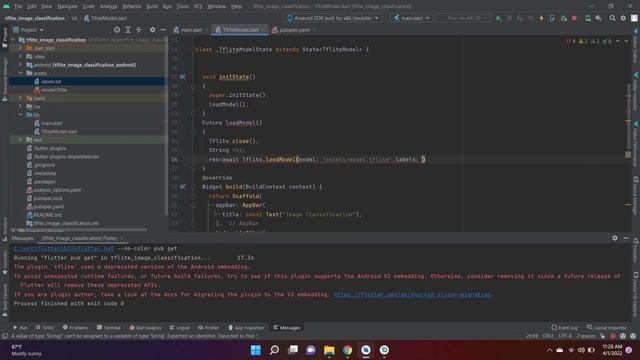Click the Android Studio taskbar icon
Viewport: 640px width, 360px height.
(x=366, y=350)
